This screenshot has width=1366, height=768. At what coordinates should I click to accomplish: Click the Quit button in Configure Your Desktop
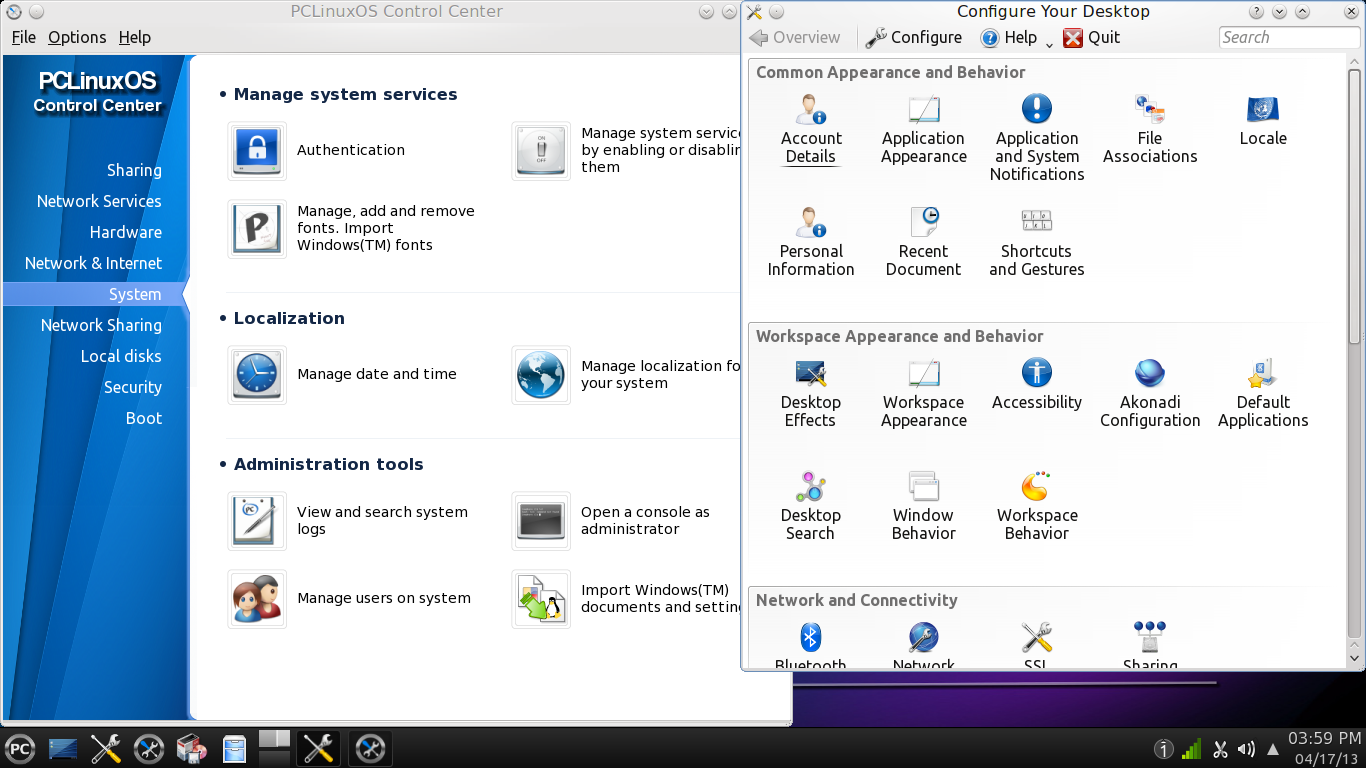click(x=1091, y=38)
